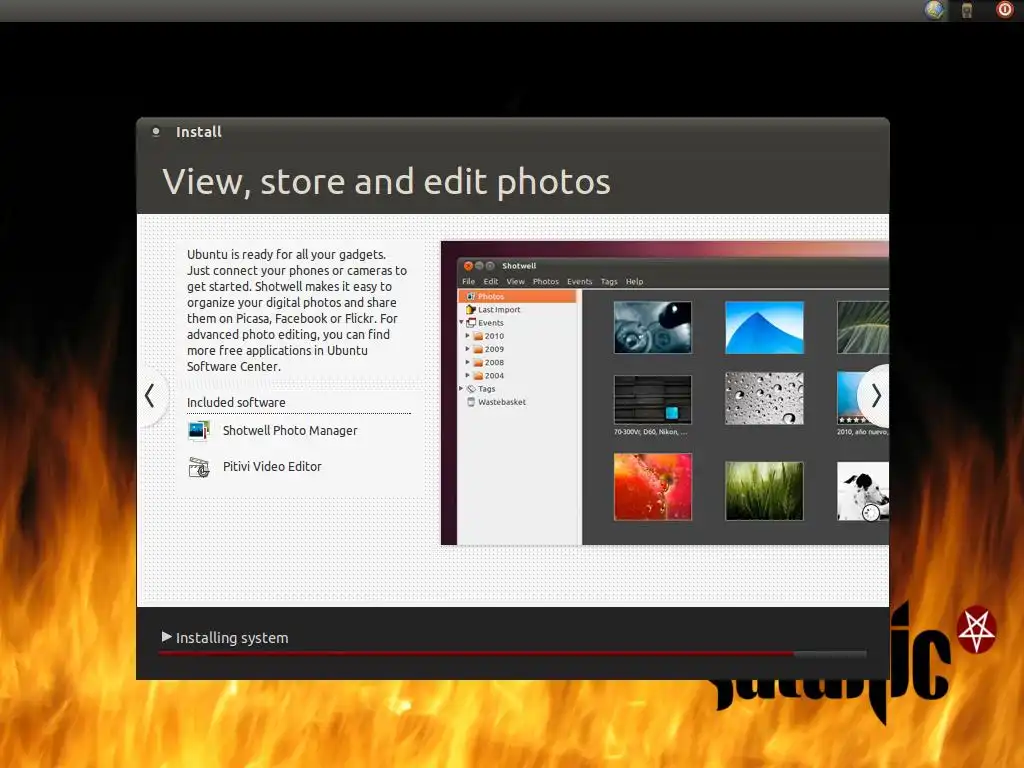Viewport: 1024px width, 768px height.
Task: Click the red installation progress bar
Action: pos(513,653)
